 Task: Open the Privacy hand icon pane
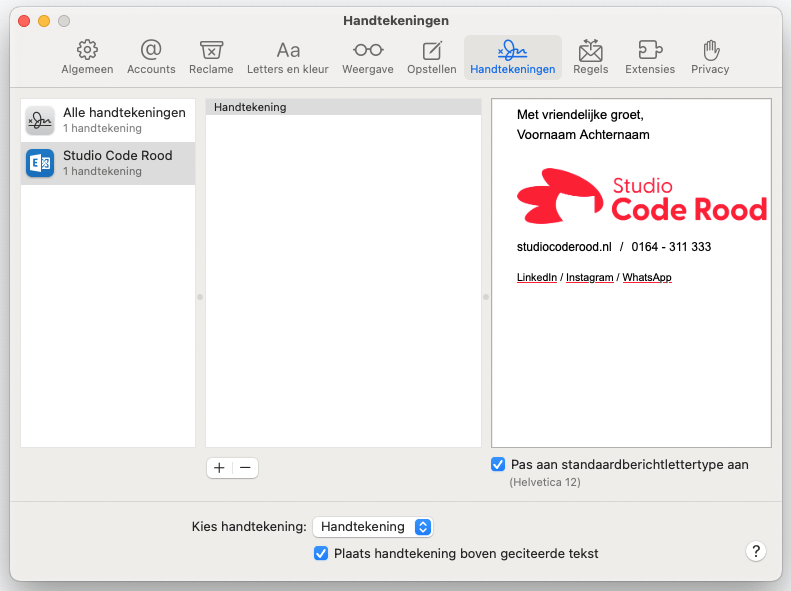tap(710, 57)
